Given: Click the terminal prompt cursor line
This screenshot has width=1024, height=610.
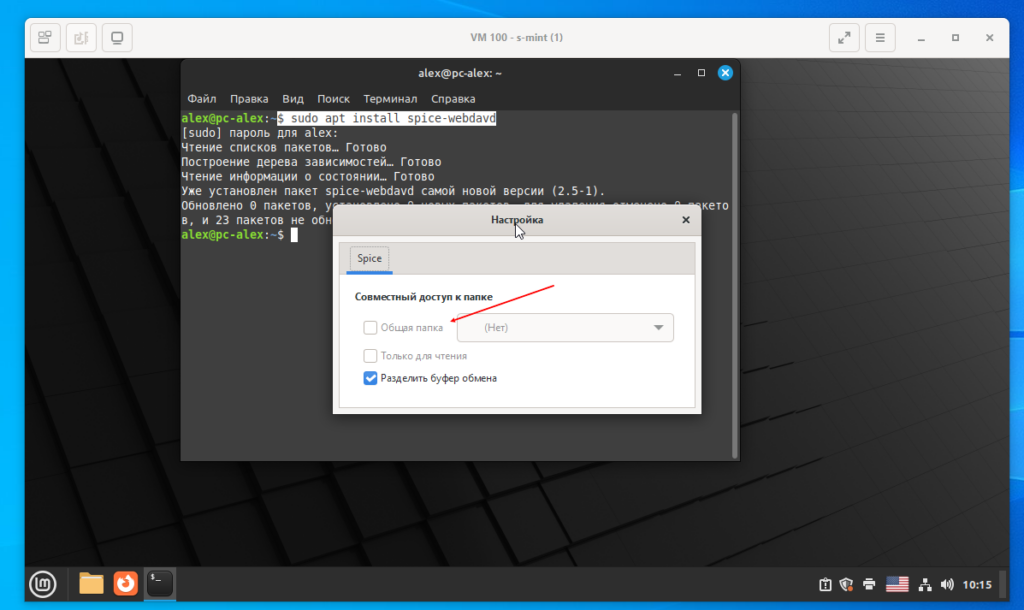Looking at the screenshot, I should pyautogui.click(x=240, y=235).
